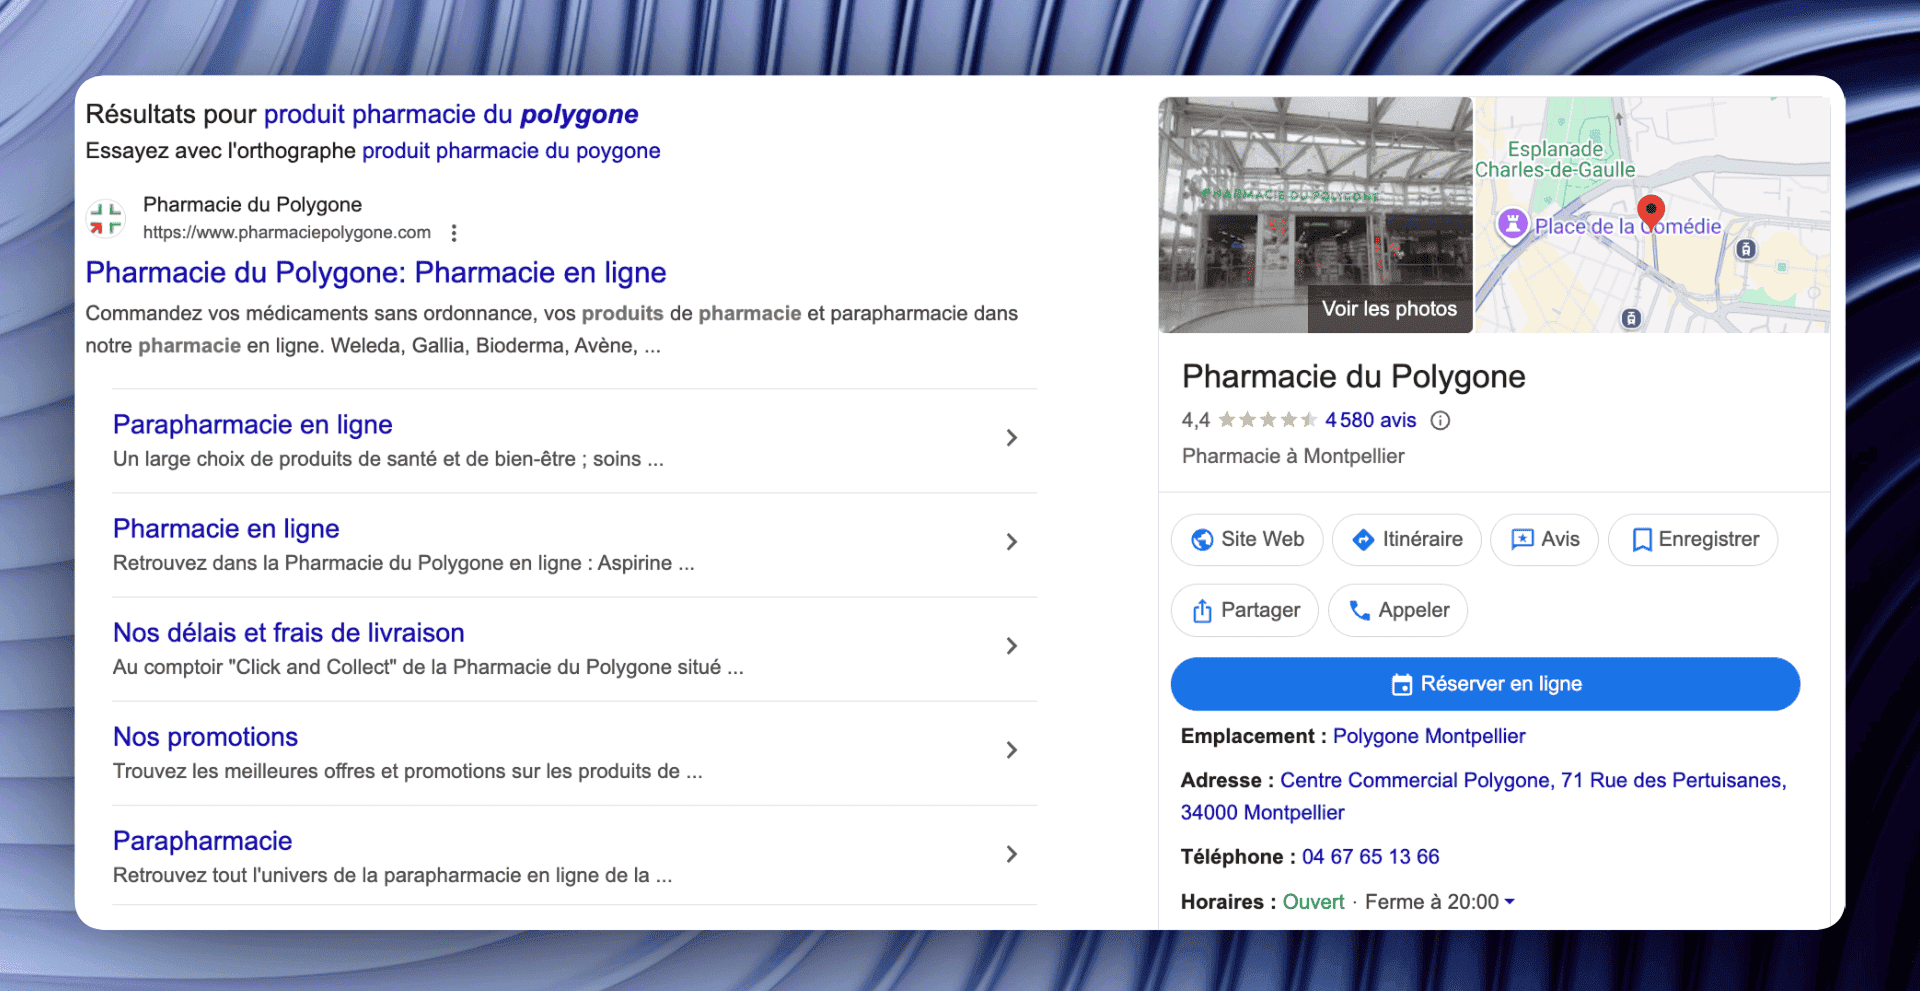
Task: Open the 4 580 avis reviews link
Action: (1371, 420)
